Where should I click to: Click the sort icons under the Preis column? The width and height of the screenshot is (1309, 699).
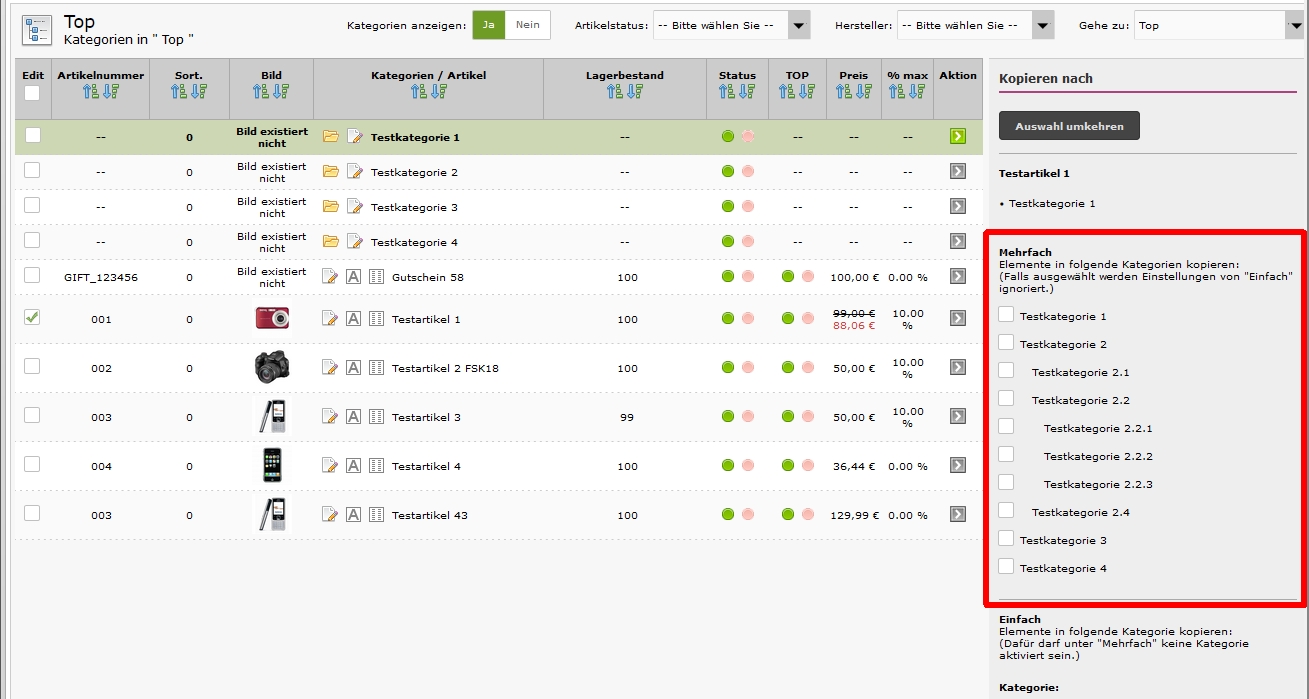pos(853,92)
